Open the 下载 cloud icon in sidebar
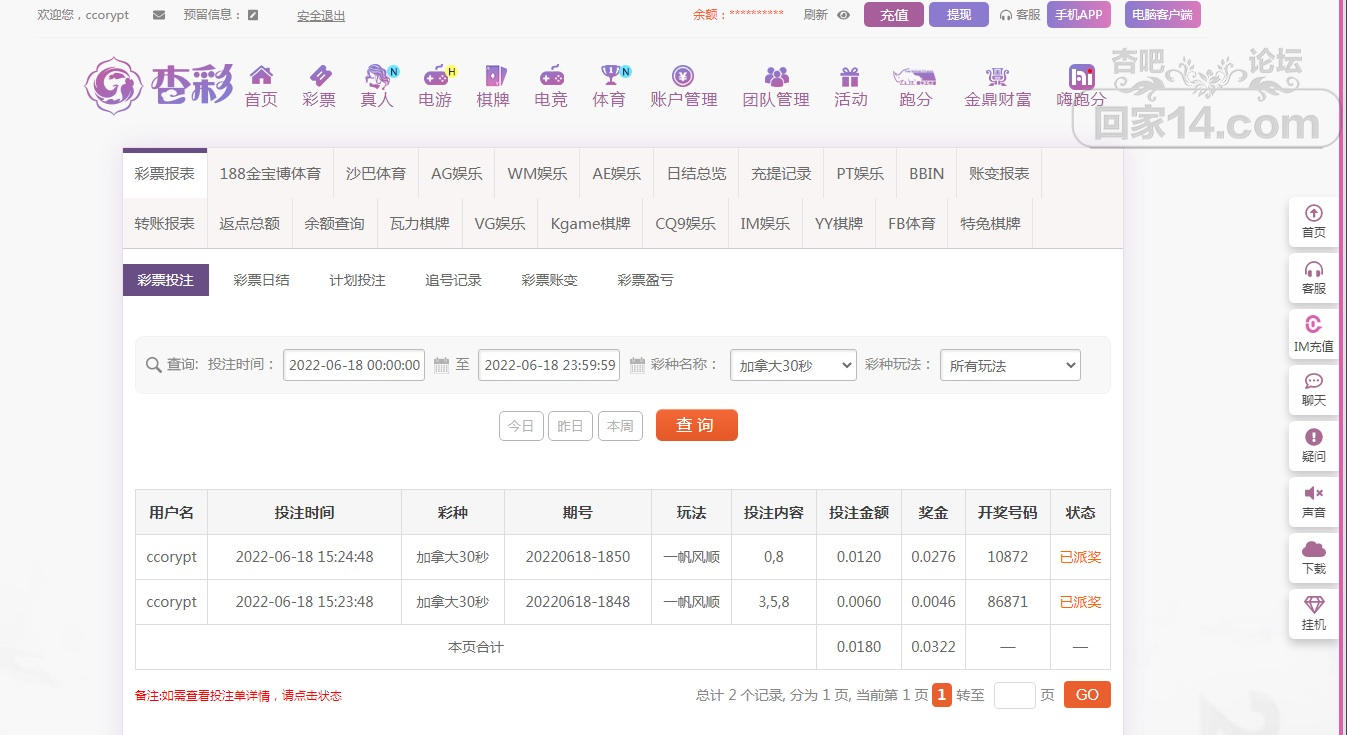The height and width of the screenshot is (735, 1347). (x=1313, y=549)
